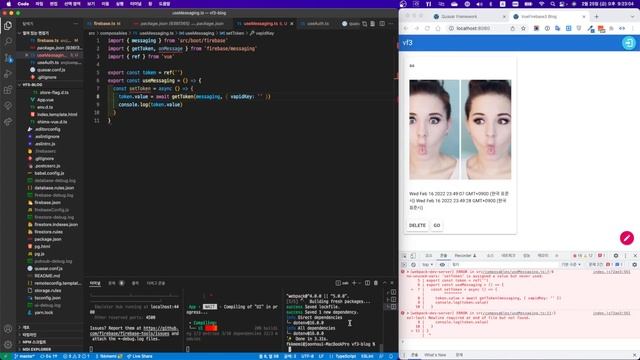This screenshot has height=360, width=640.
Task: Open the browser tab list chevron
Action: (633, 17)
